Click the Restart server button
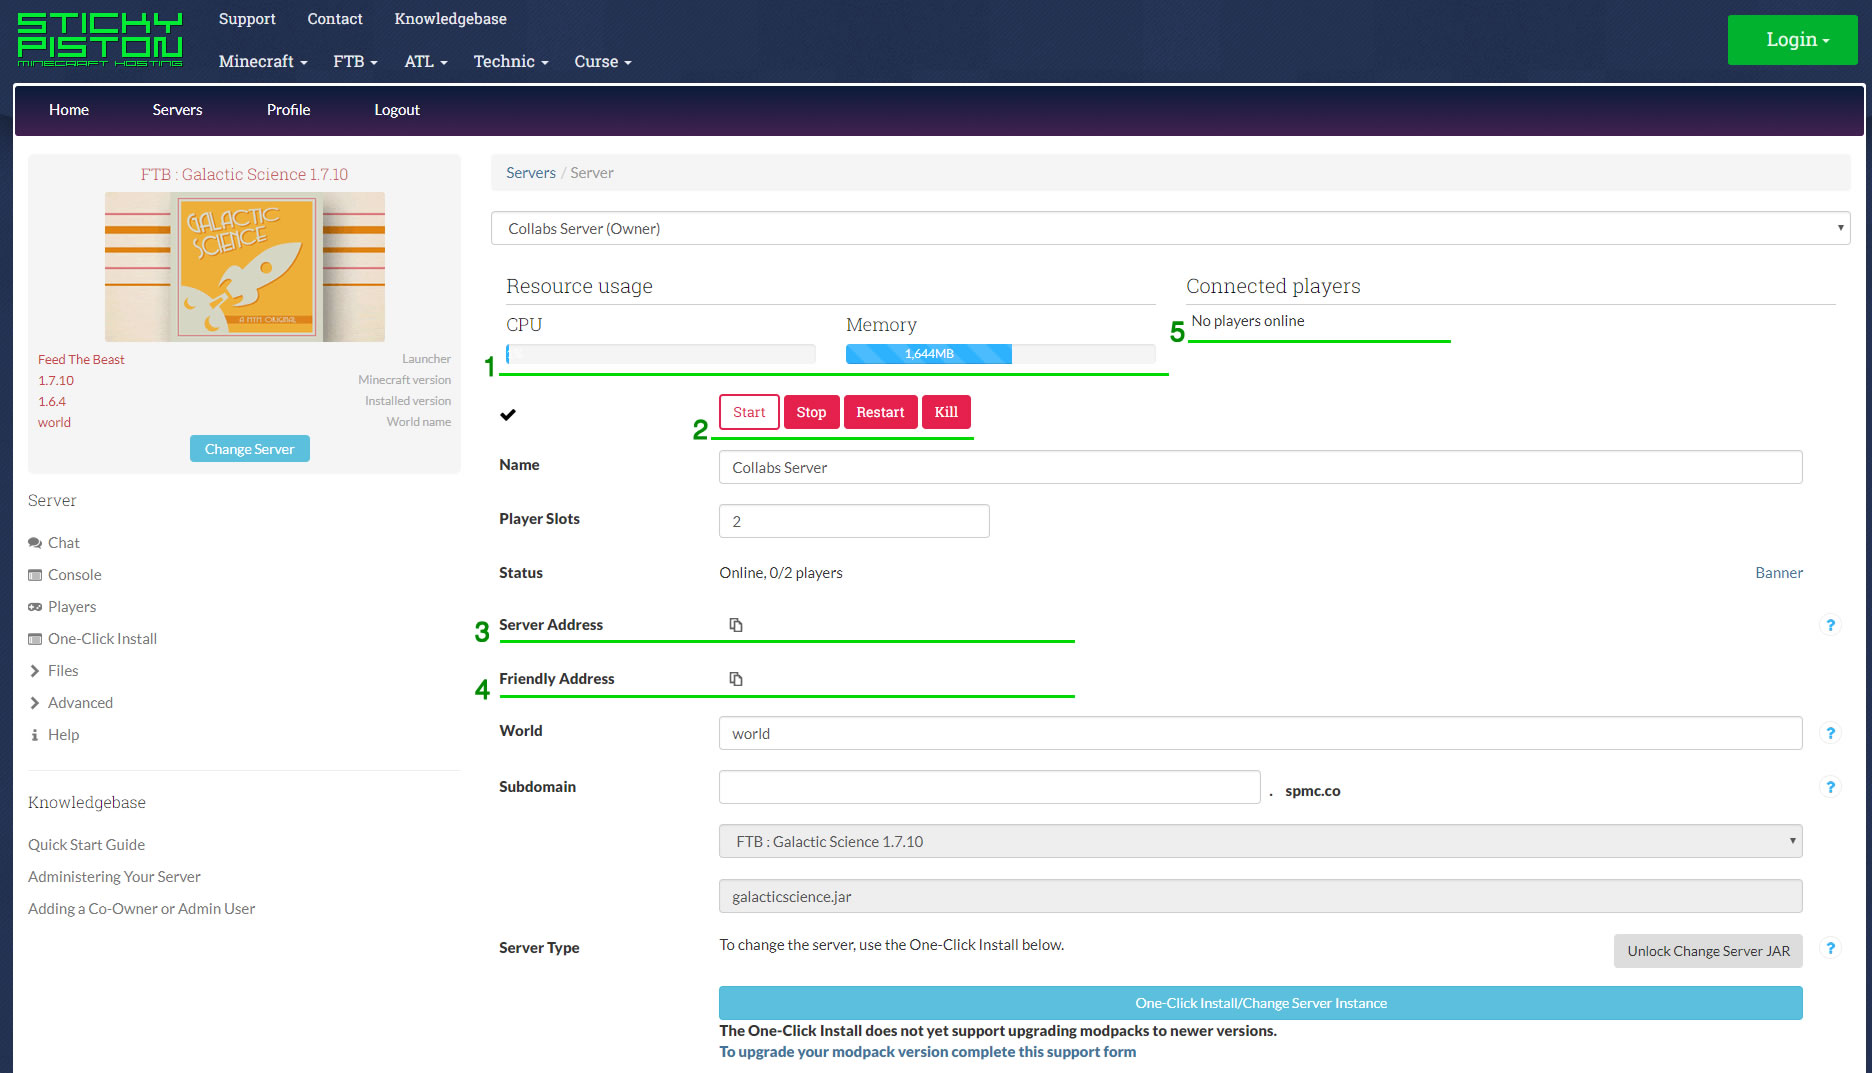1872x1073 pixels. 880,412
